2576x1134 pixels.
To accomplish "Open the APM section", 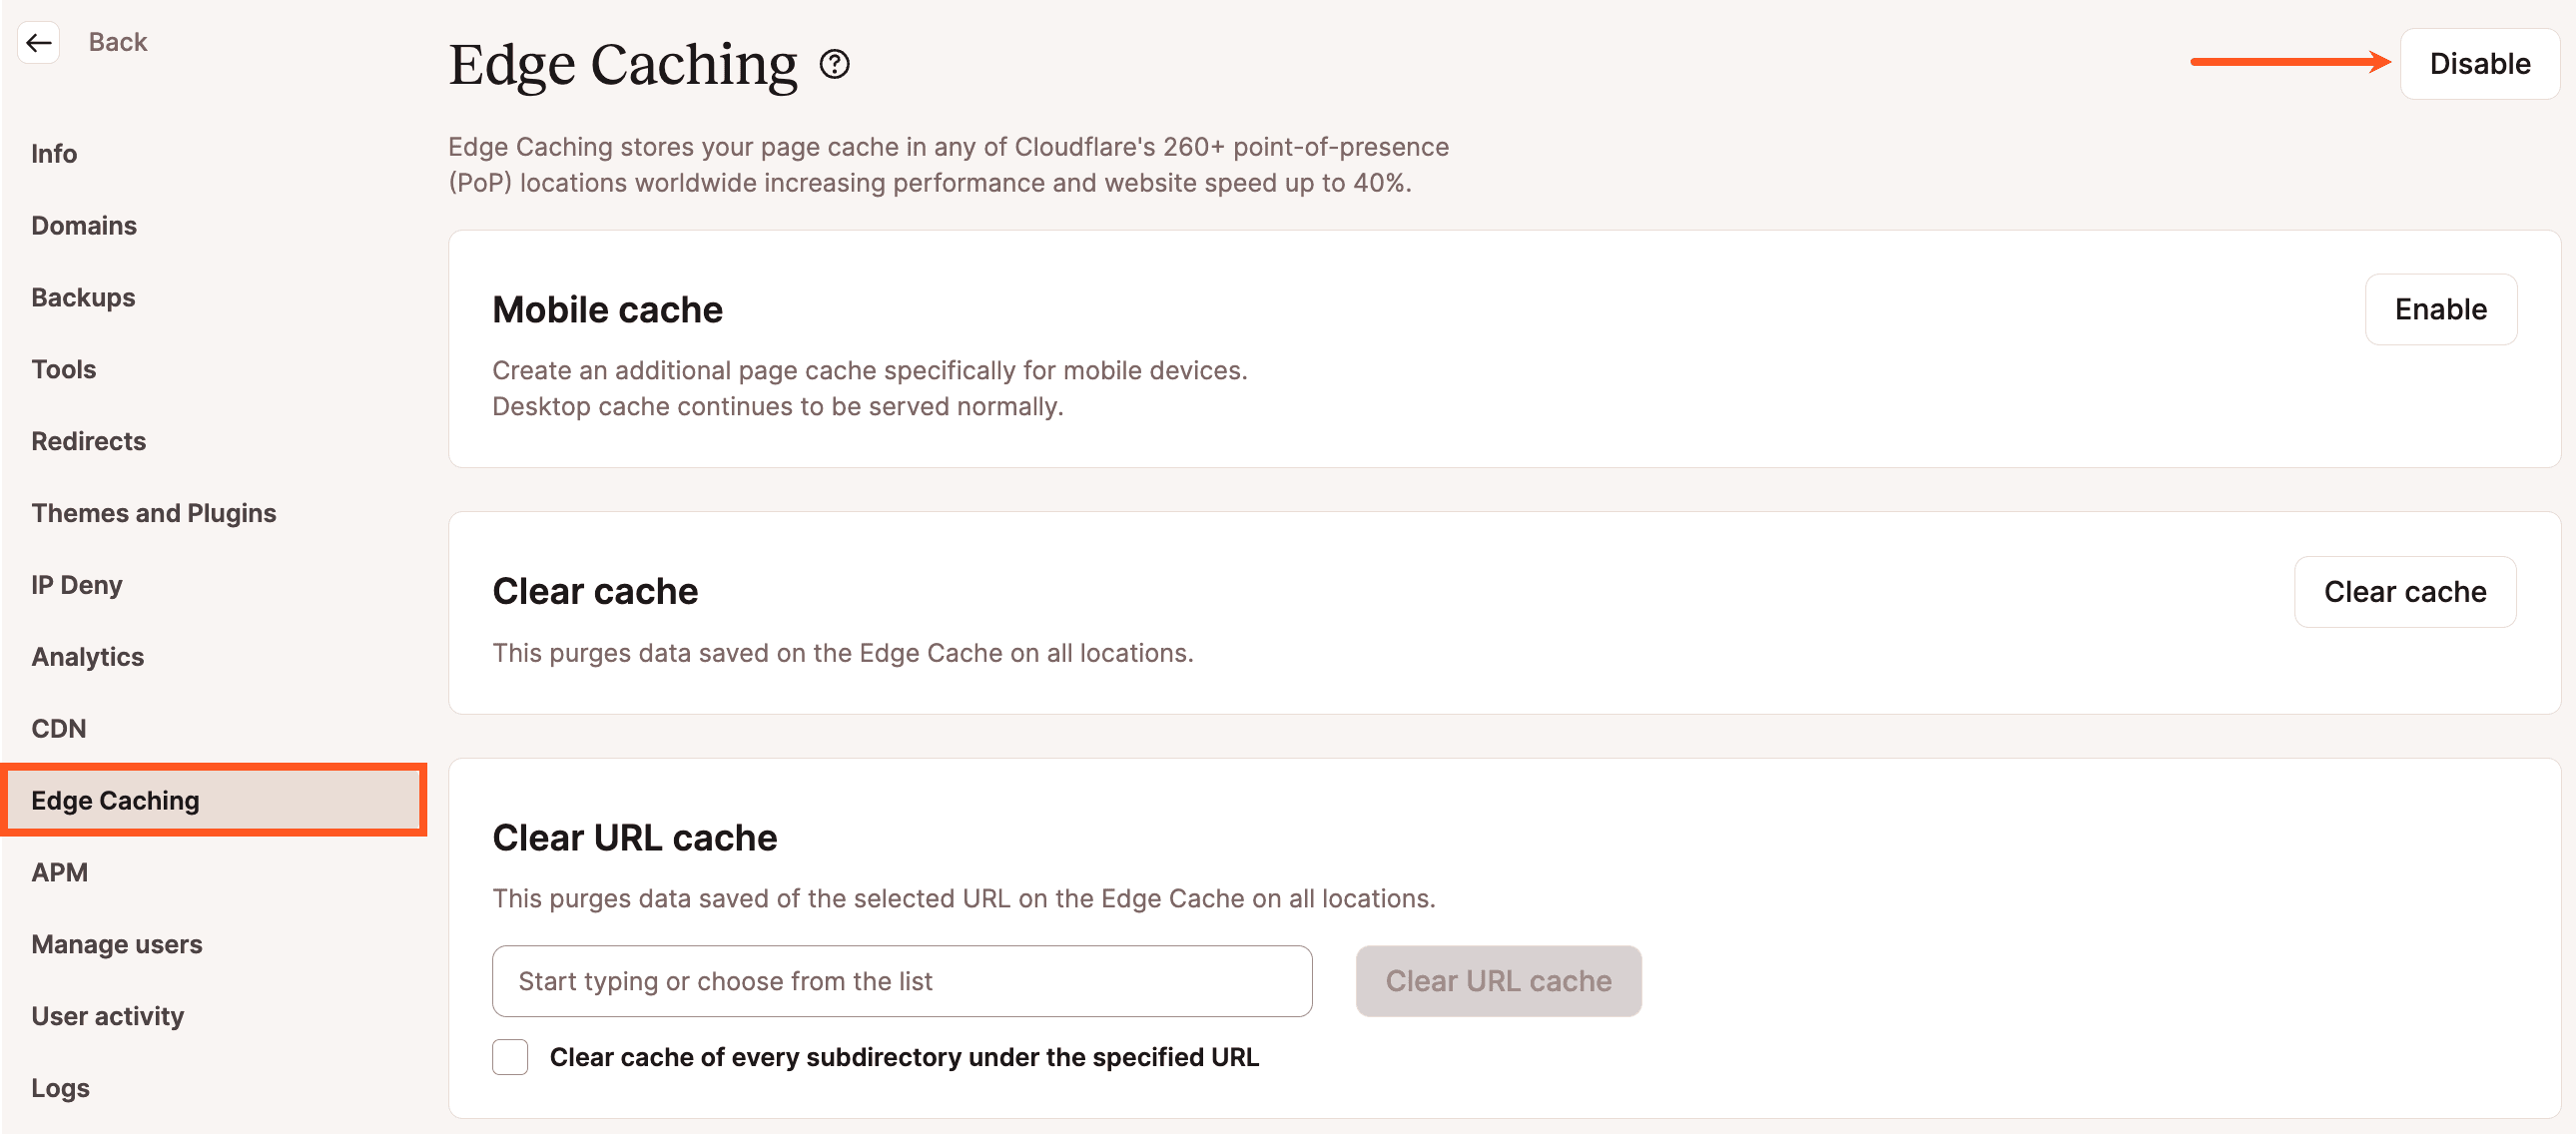I will pos(60,871).
